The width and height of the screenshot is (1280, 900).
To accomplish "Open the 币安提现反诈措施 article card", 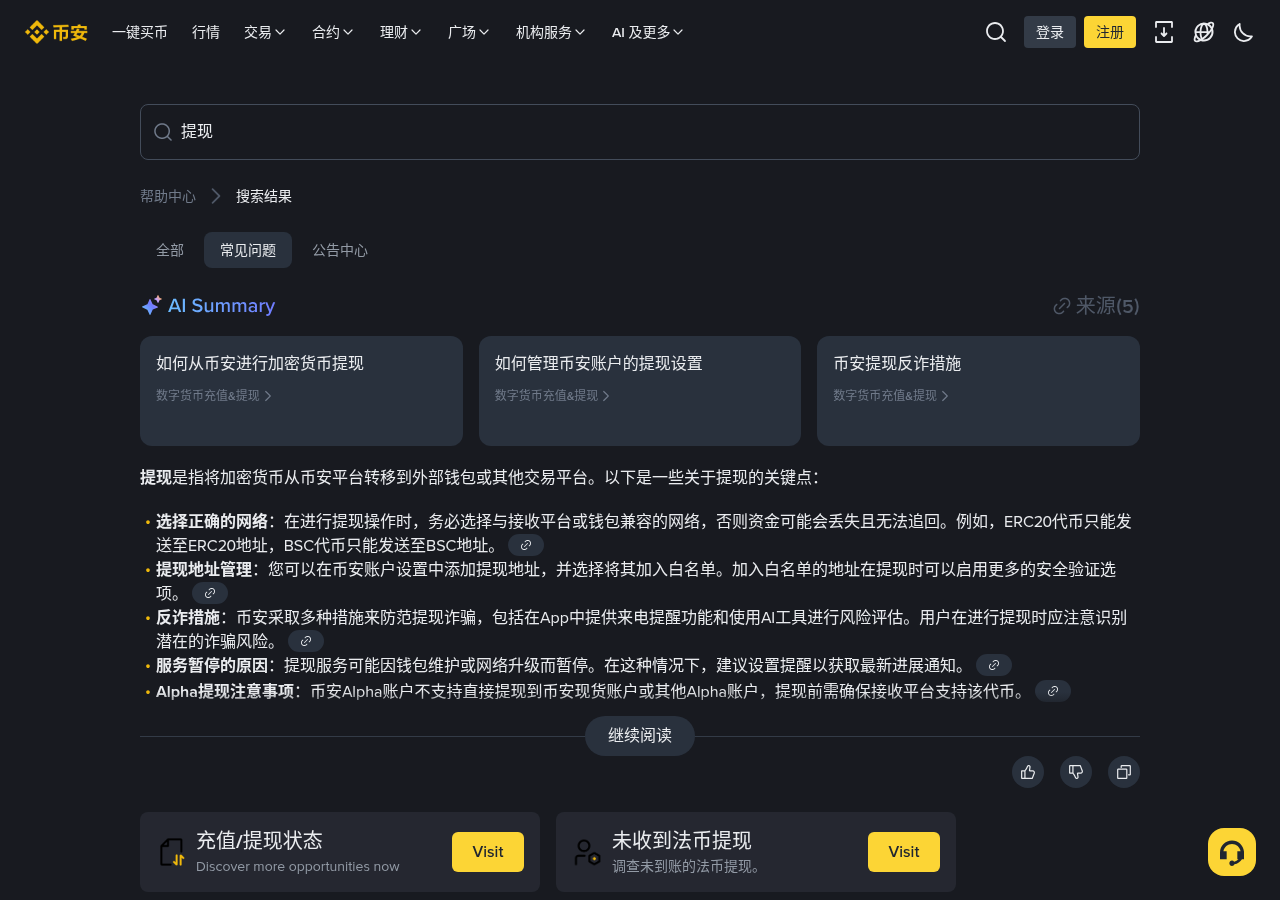I will tap(978, 391).
